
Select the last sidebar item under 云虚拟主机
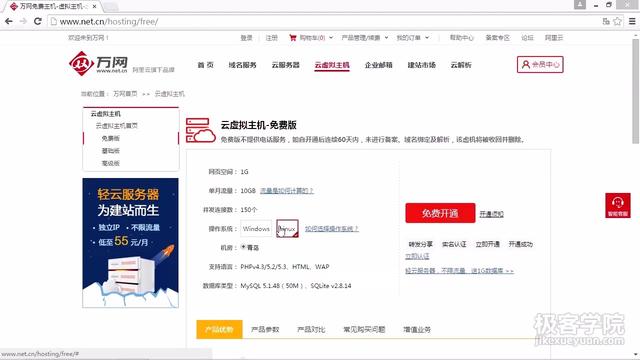tap(111, 163)
